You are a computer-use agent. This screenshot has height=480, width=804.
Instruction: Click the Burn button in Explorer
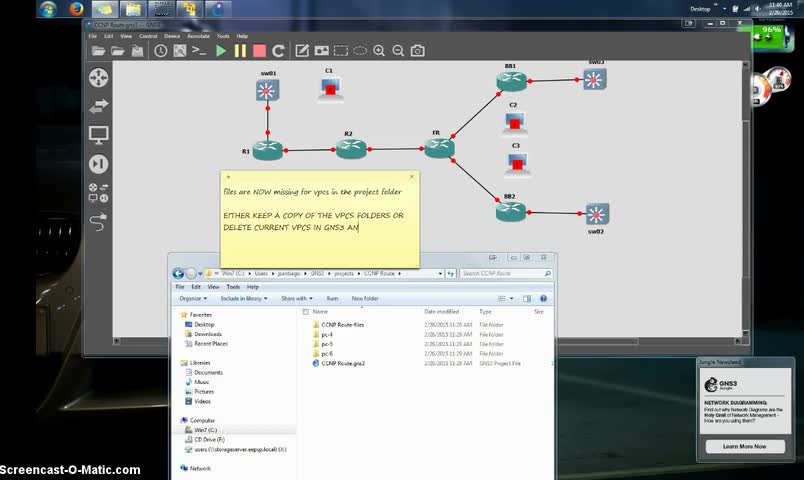332,298
